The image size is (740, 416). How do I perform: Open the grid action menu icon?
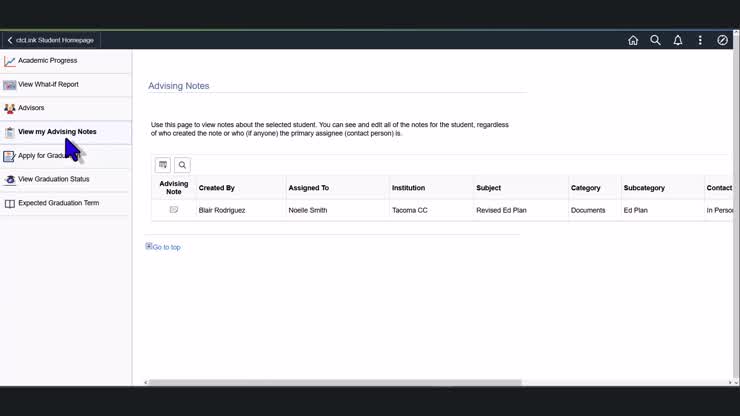tap(163, 165)
